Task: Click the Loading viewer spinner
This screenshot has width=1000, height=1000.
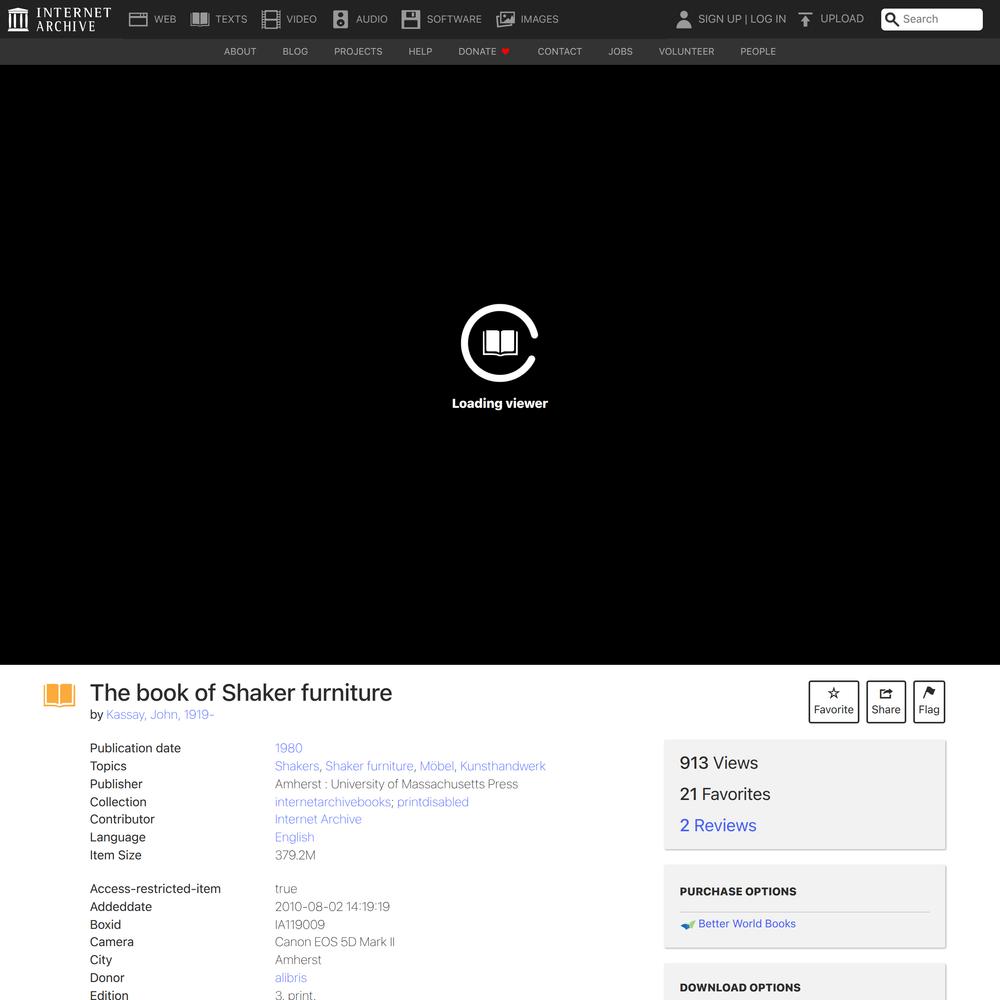Action: point(500,343)
